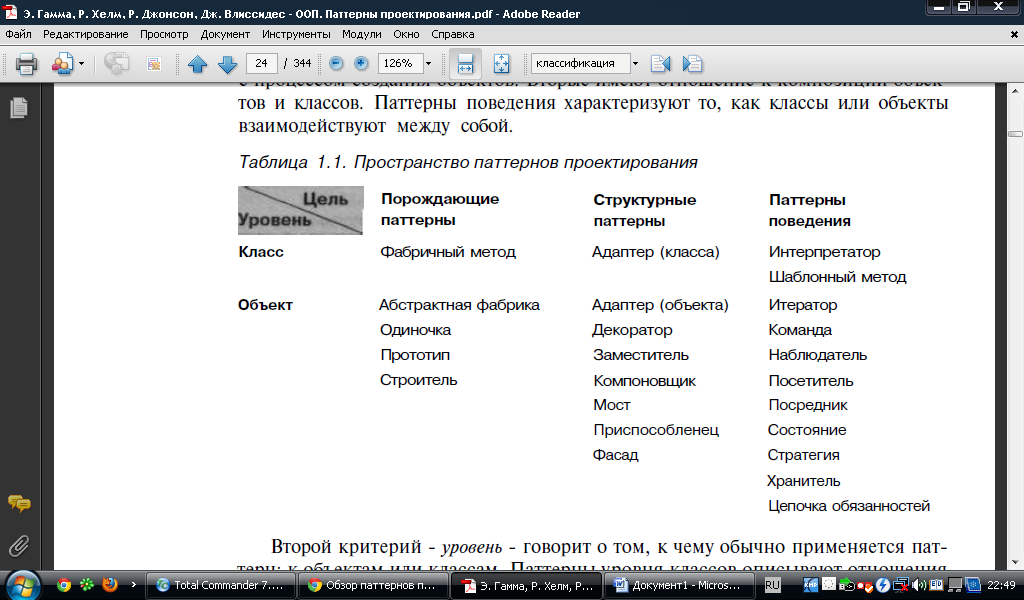Expand quick launch overflow chevron
This screenshot has width=1024, height=600.
click(134, 584)
